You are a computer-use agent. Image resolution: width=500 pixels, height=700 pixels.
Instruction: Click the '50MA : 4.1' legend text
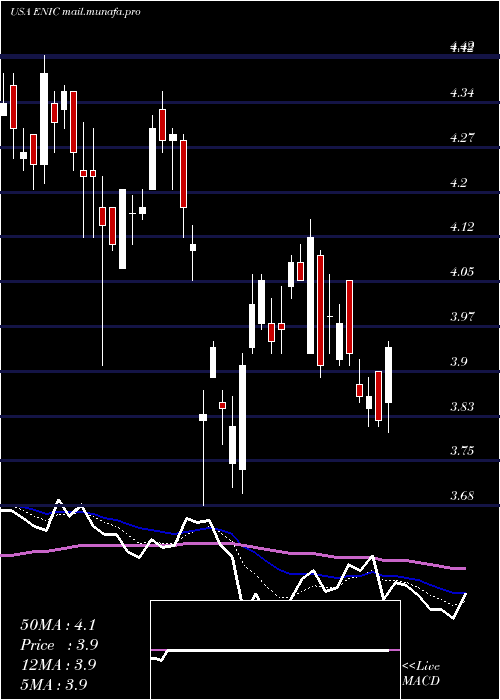point(58,625)
